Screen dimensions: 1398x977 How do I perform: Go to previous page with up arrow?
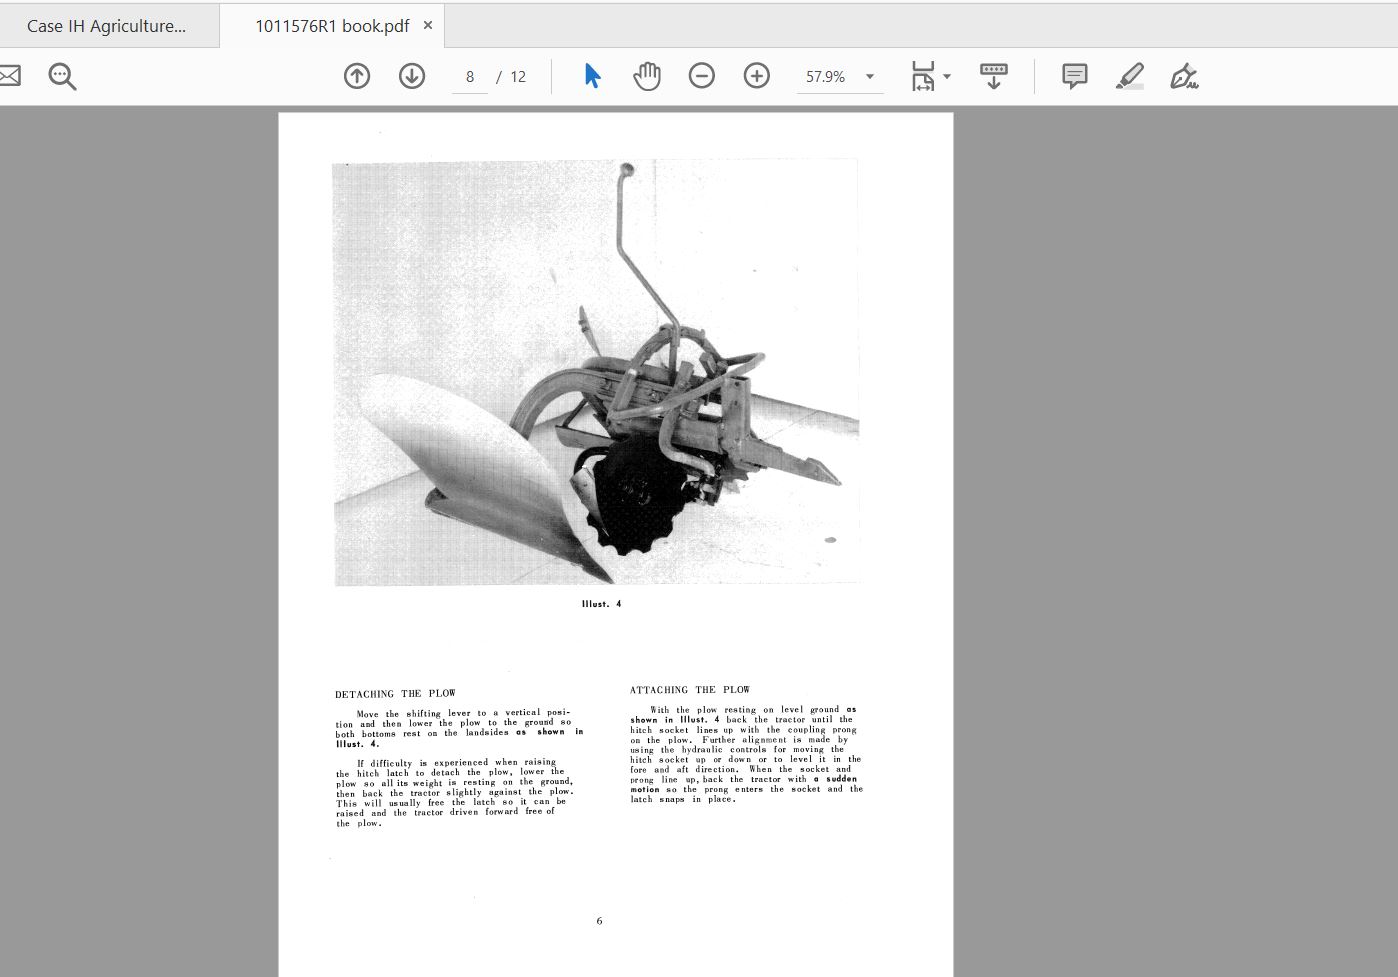pyautogui.click(x=357, y=76)
